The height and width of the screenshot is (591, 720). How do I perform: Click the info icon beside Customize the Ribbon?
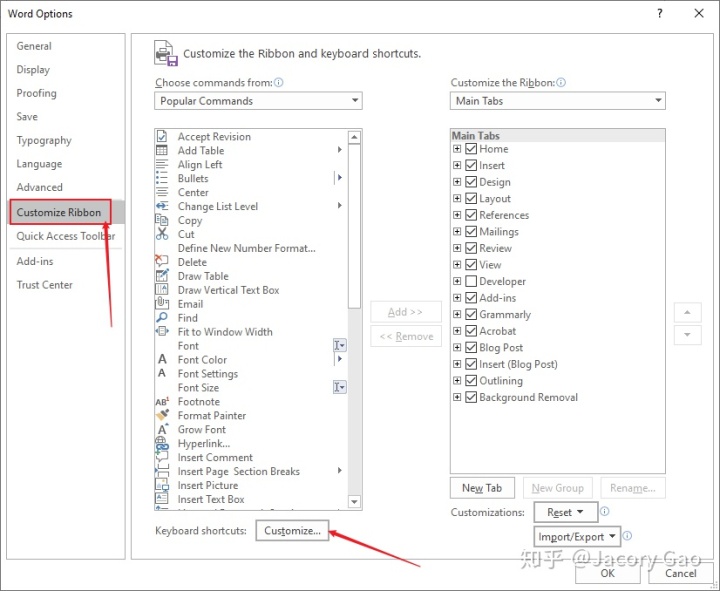pos(561,83)
